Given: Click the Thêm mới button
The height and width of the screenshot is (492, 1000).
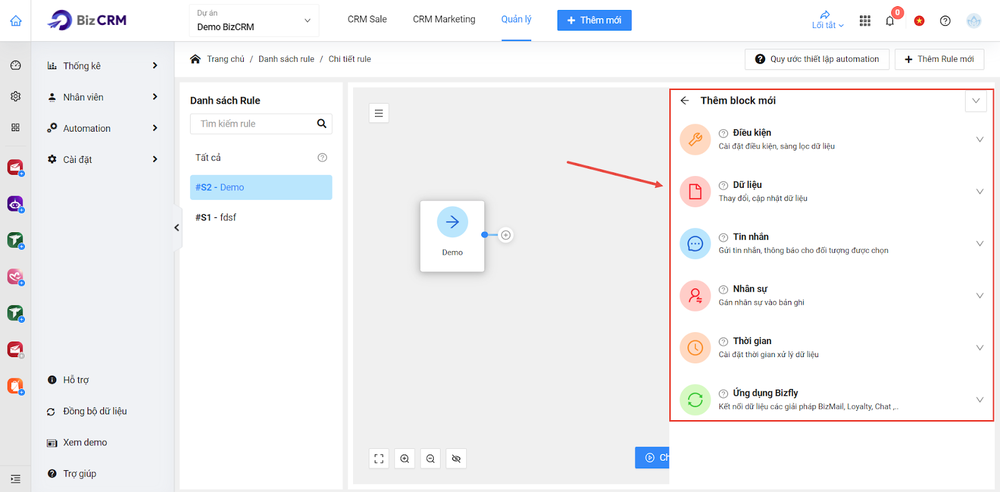Looking at the screenshot, I should [594, 20].
